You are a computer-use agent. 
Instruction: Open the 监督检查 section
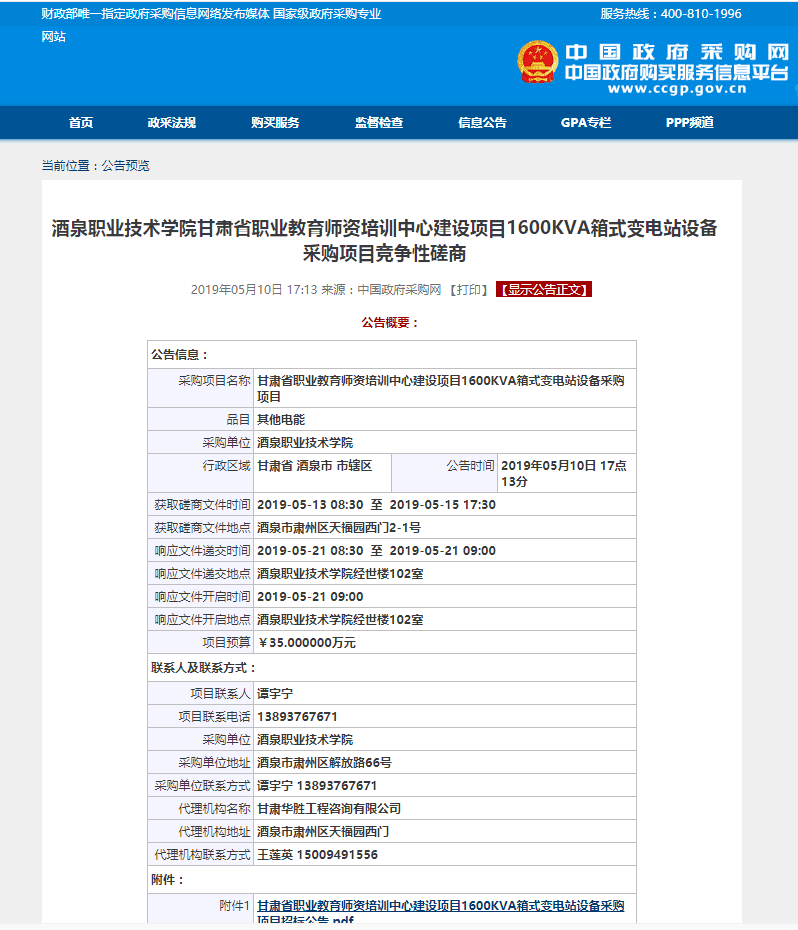(379, 123)
